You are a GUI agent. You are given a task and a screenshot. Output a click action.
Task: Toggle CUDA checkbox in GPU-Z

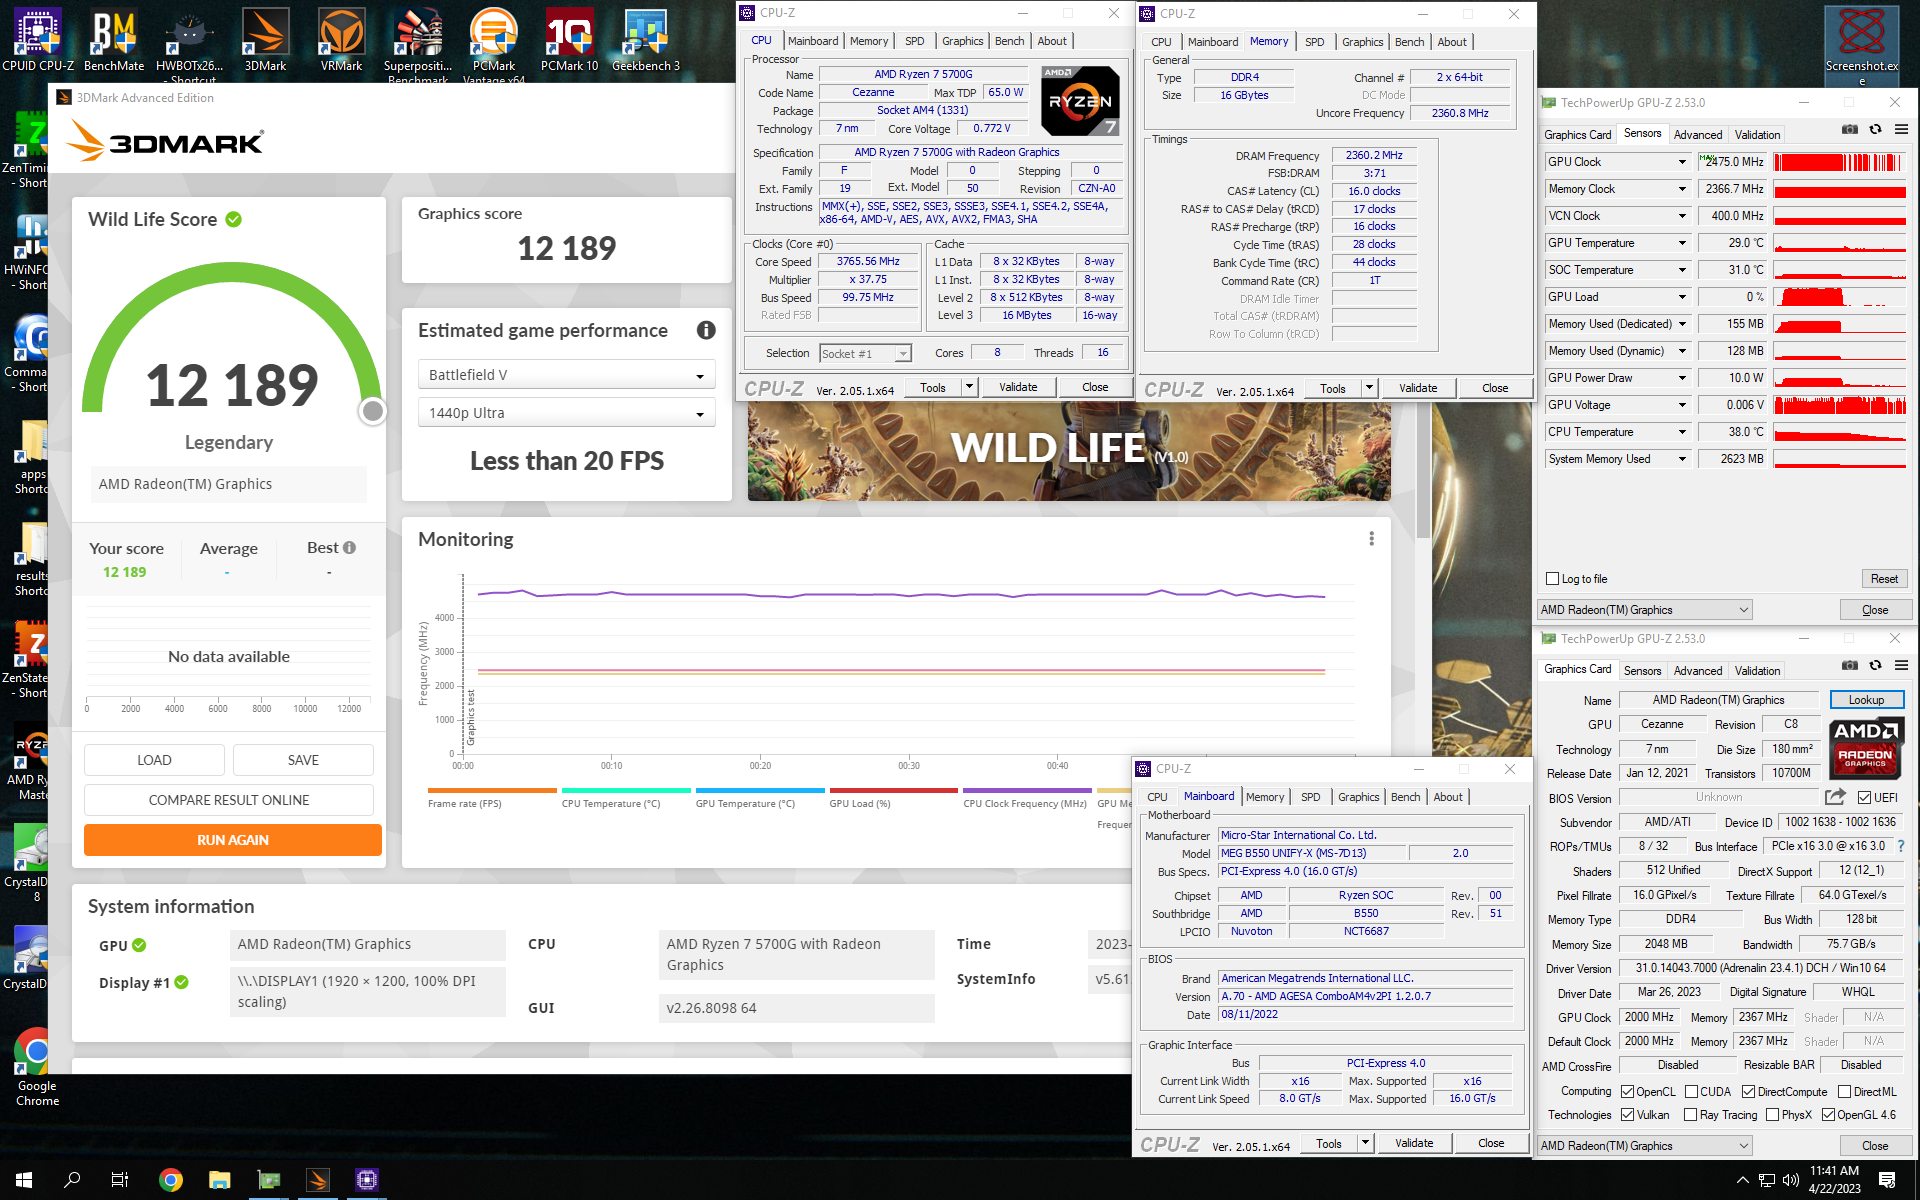point(1691,1092)
